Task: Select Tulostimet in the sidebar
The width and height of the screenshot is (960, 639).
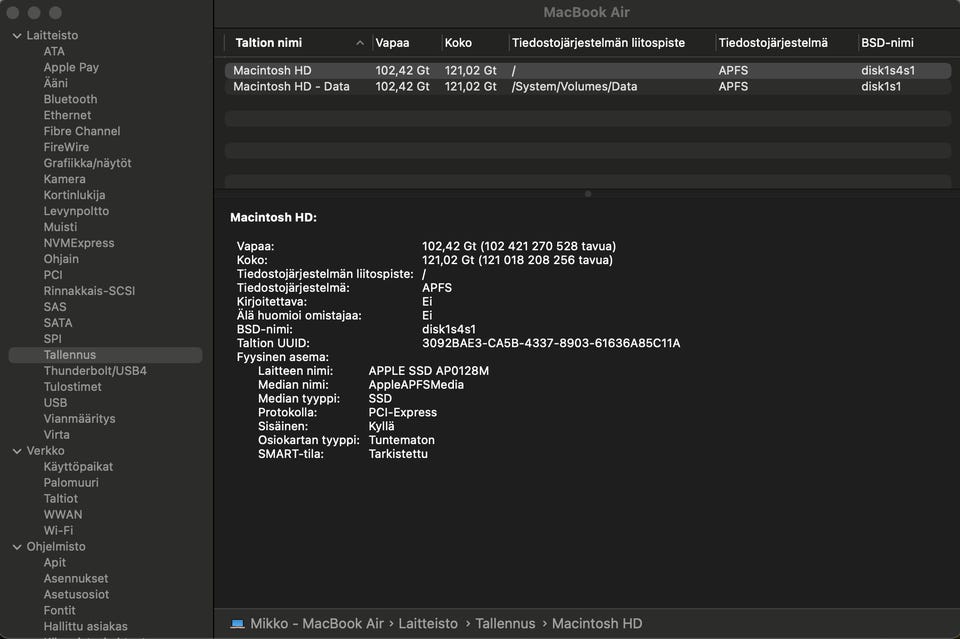Action: (x=72, y=387)
